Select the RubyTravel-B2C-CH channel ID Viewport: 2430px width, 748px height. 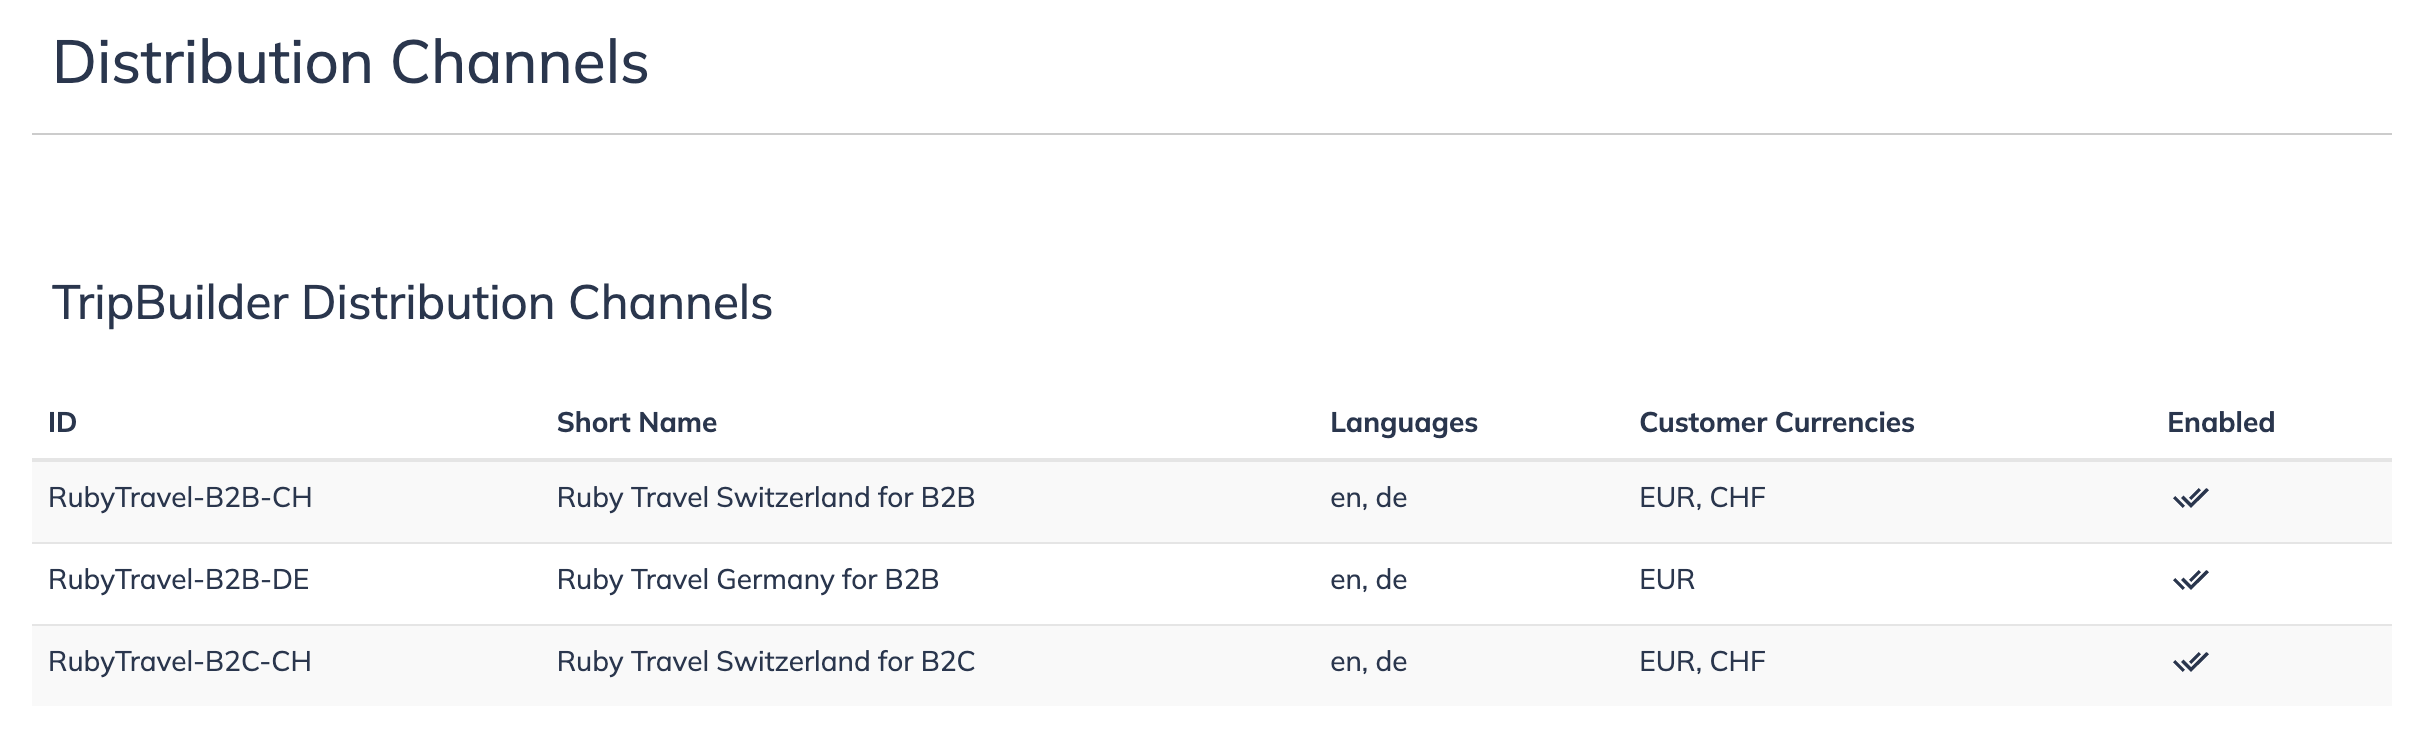(x=180, y=662)
